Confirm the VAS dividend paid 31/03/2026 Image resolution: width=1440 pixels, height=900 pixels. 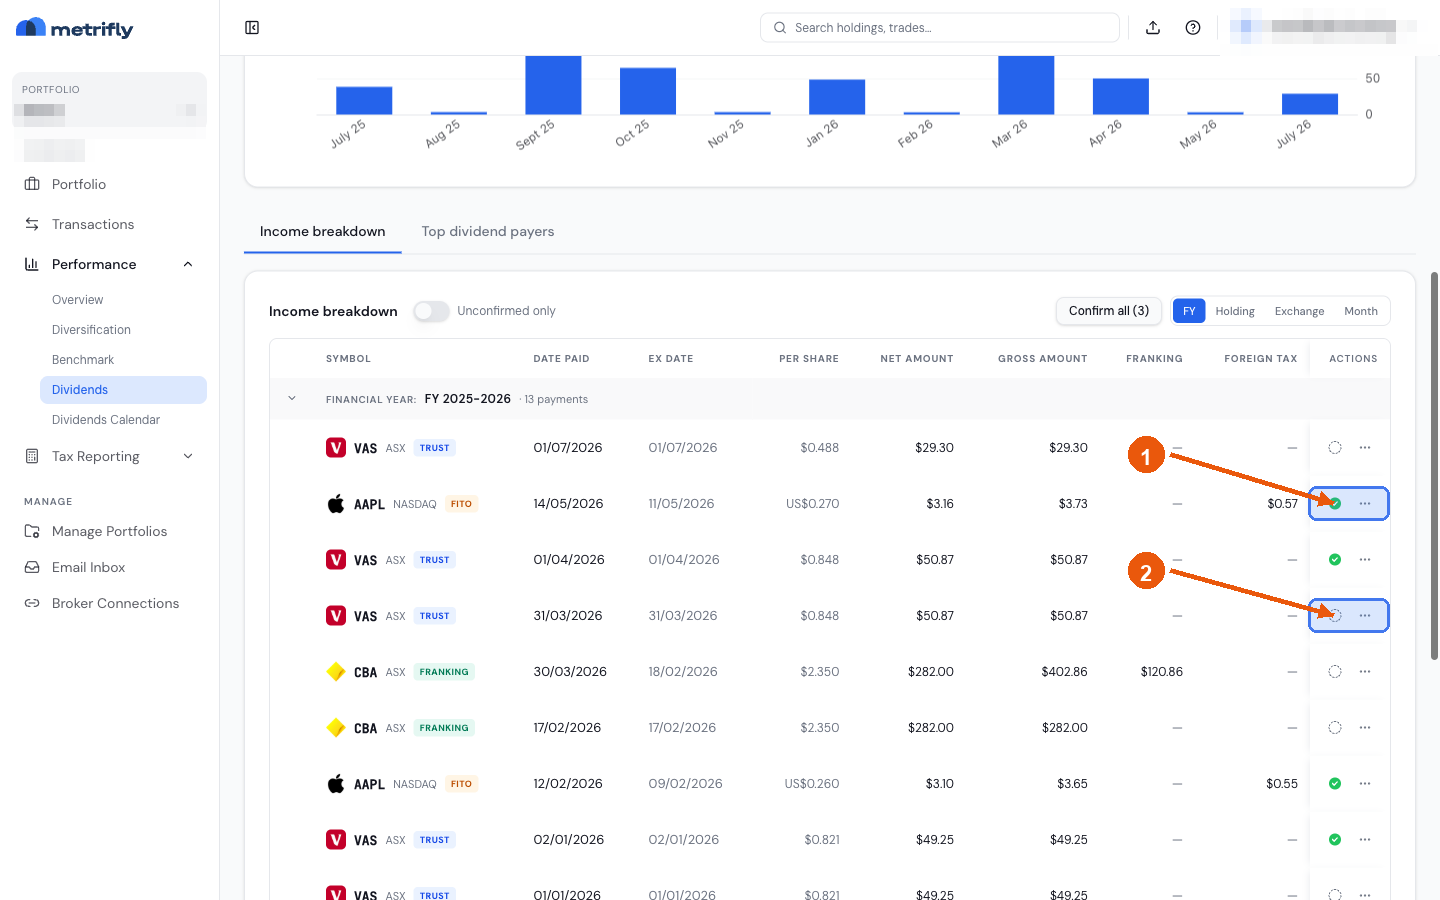tap(1335, 616)
